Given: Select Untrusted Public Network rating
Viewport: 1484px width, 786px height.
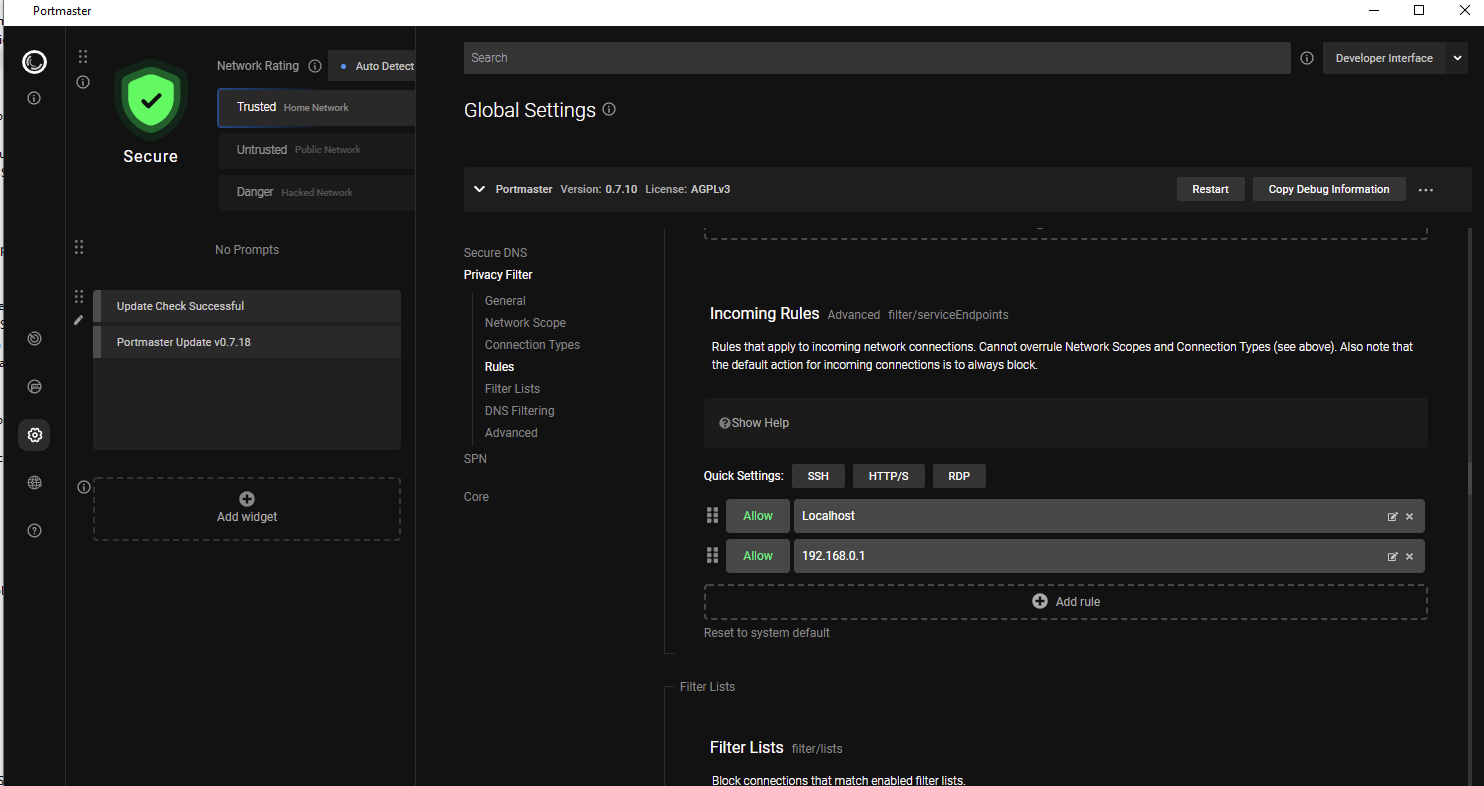Looking at the screenshot, I should [x=316, y=149].
